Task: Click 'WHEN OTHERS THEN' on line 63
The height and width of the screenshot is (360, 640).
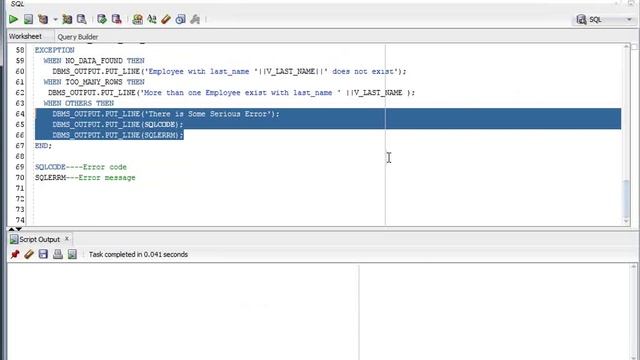Action: (79, 103)
